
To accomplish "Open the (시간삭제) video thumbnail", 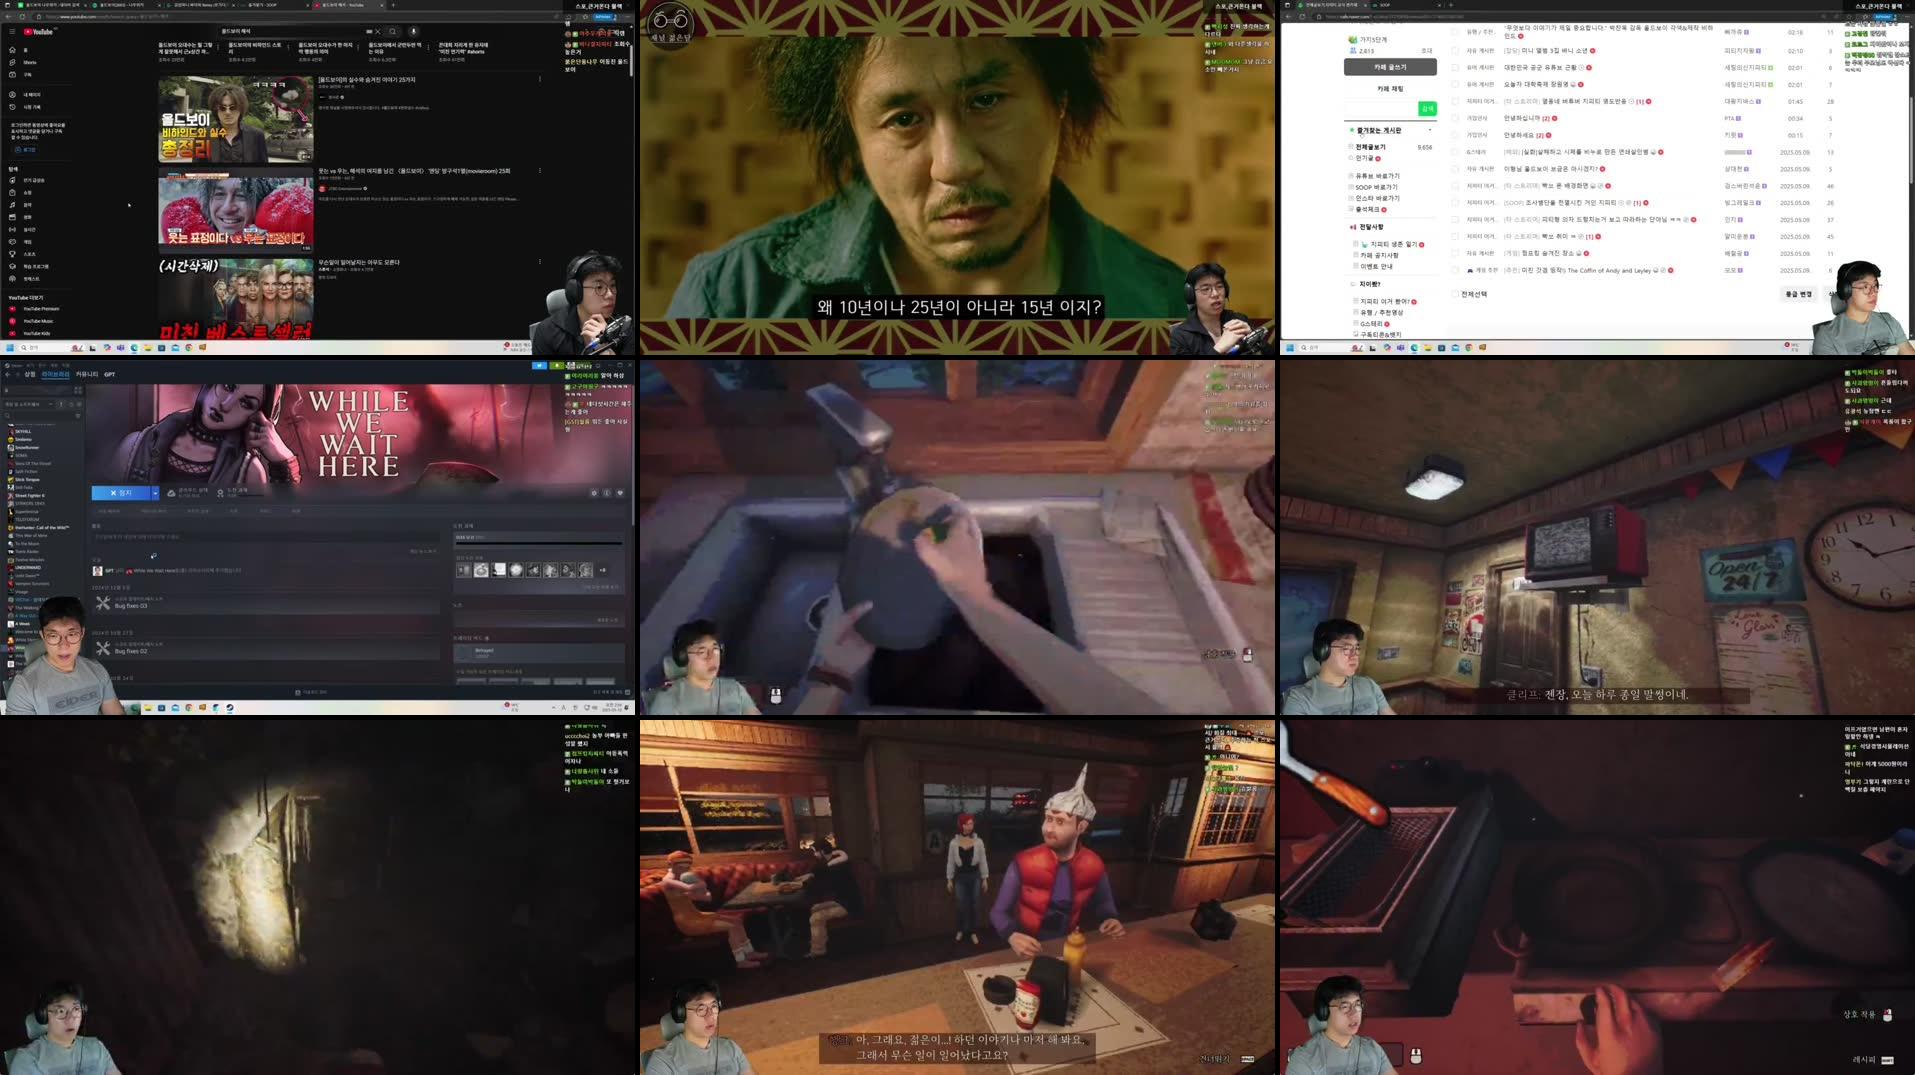I will tap(236, 298).
